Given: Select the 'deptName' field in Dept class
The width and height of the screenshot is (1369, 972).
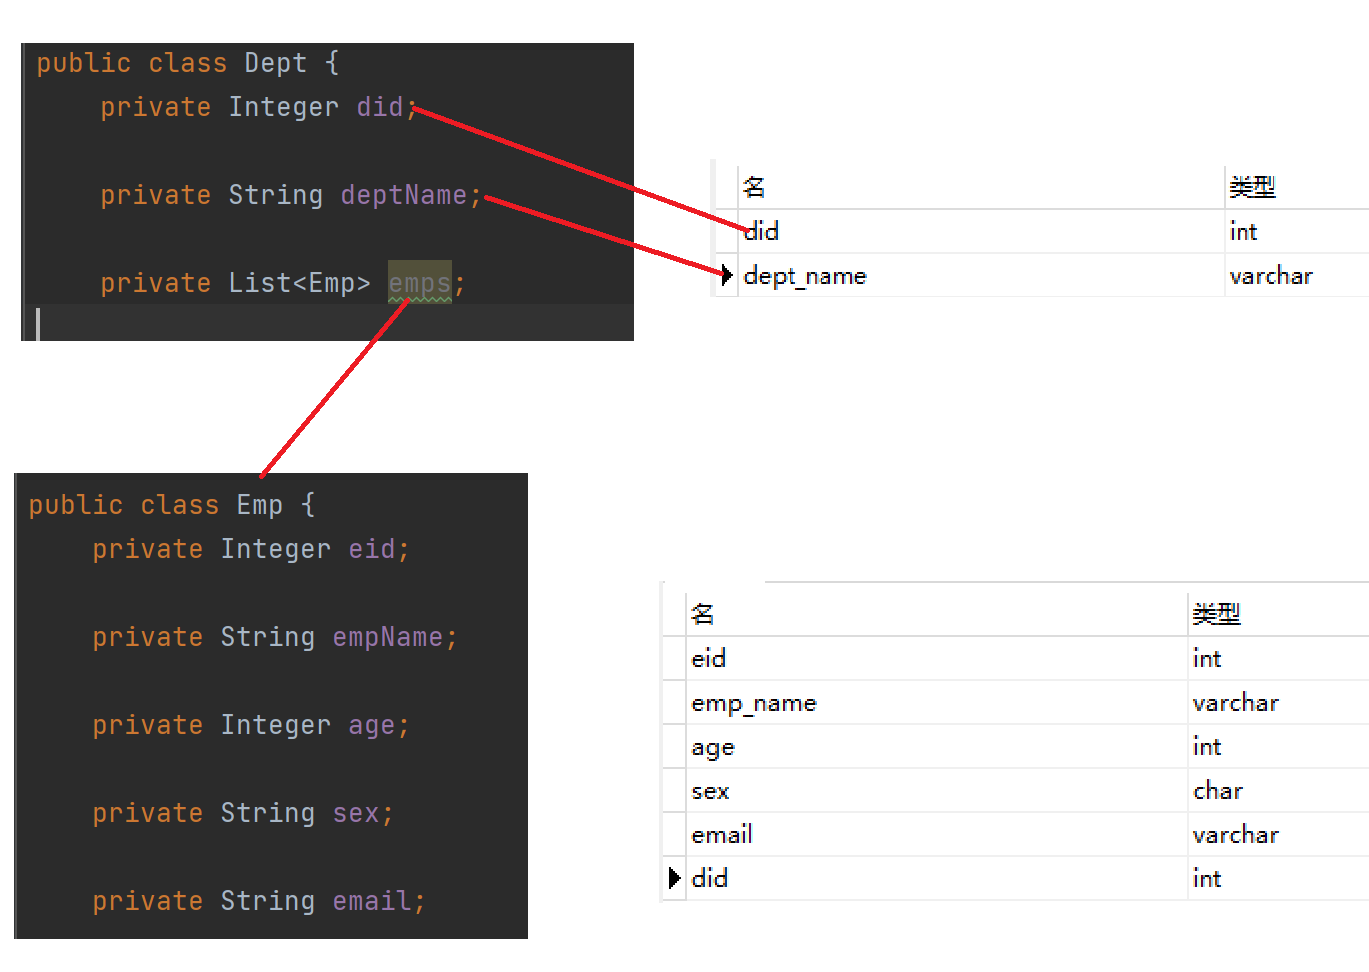Looking at the screenshot, I should (404, 195).
